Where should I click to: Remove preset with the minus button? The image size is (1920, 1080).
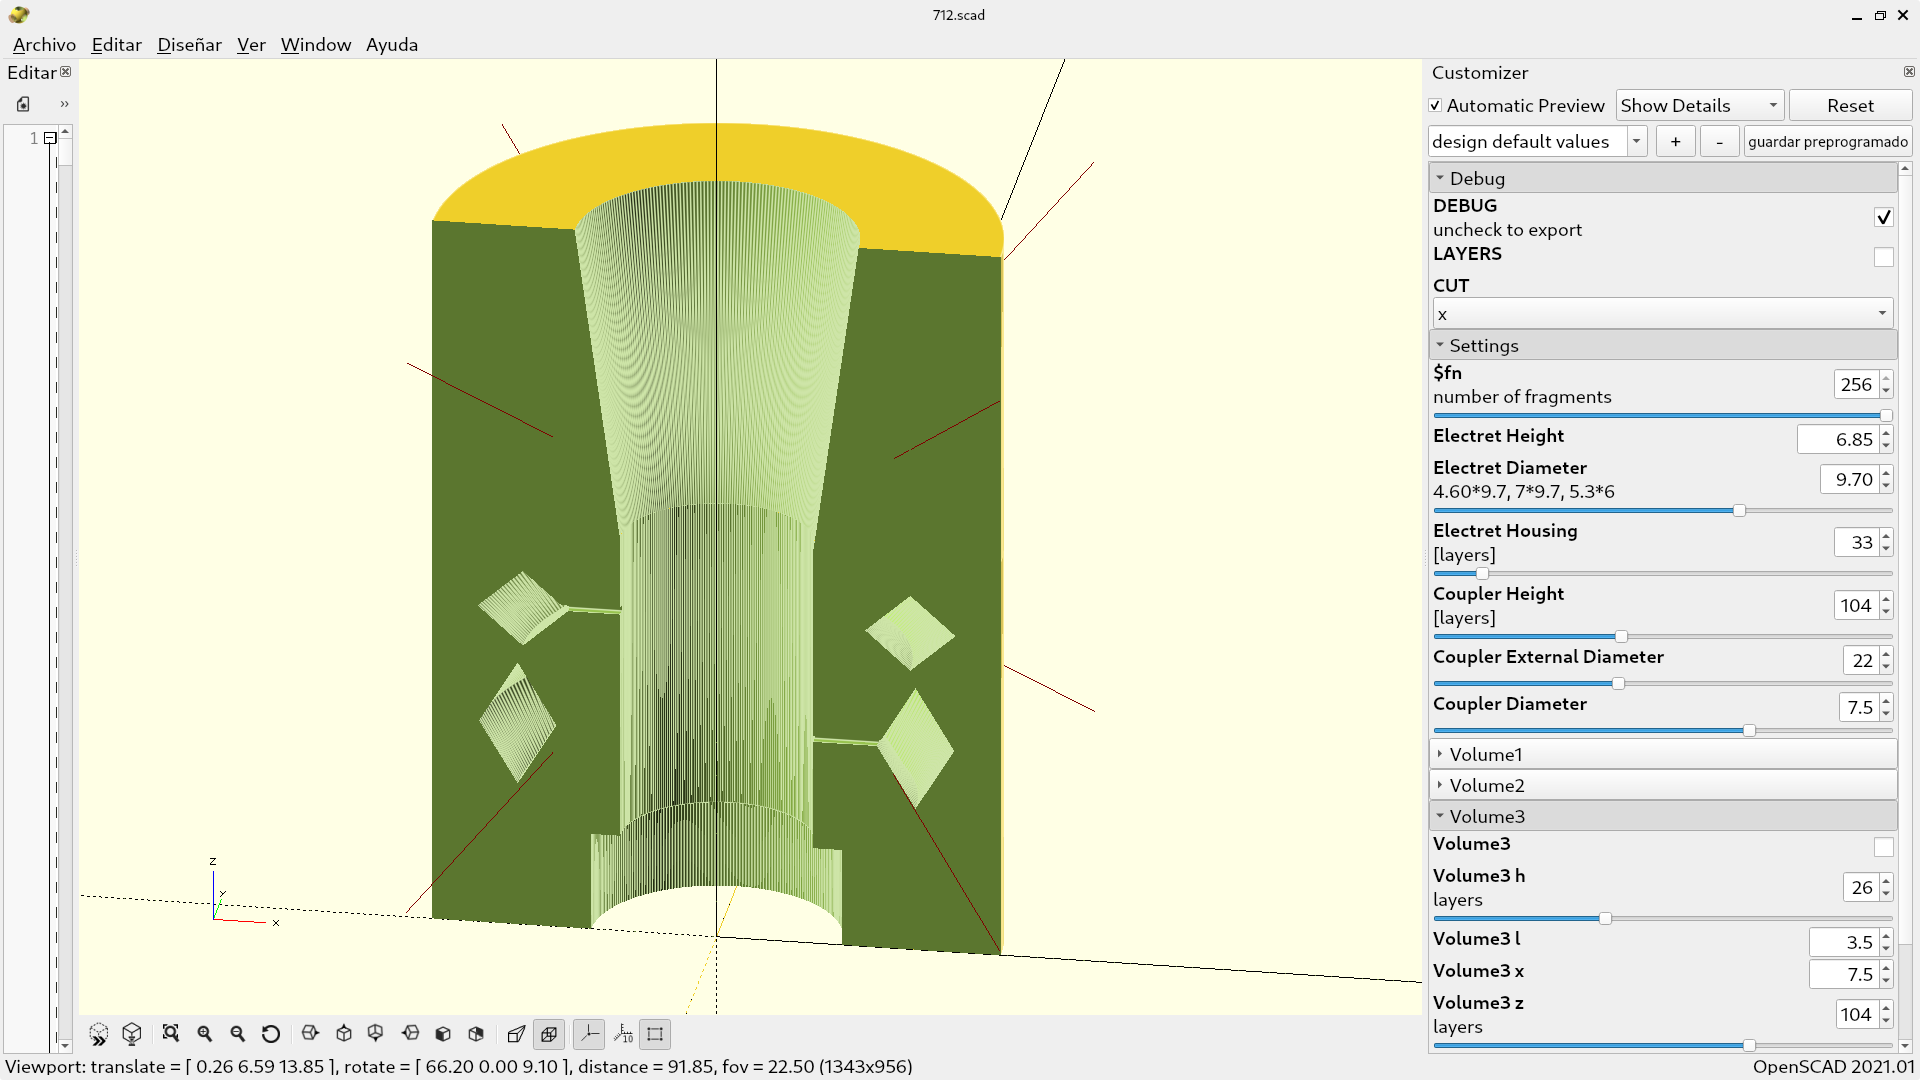point(1719,142)
